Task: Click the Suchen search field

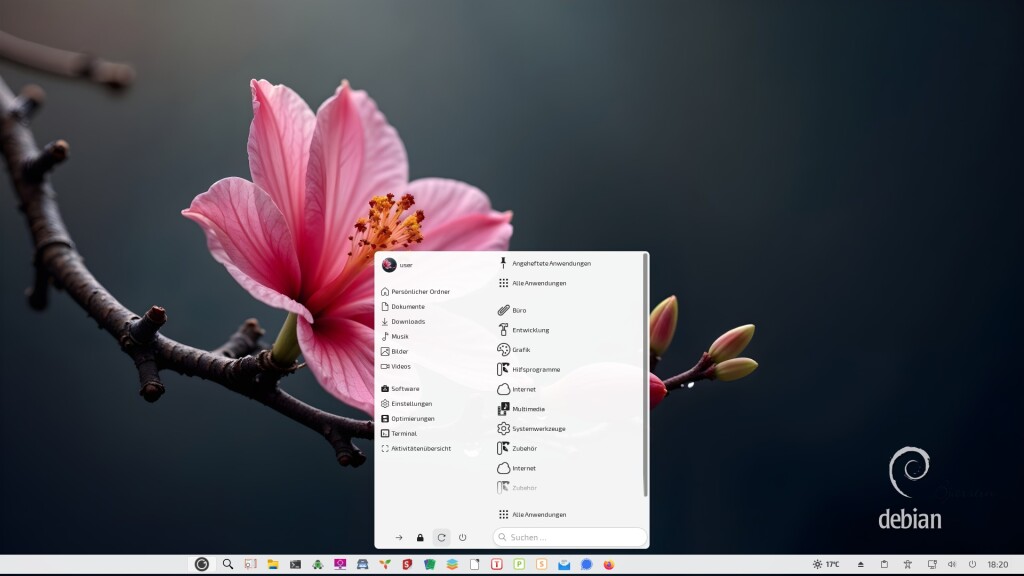Action: pyautogui.click(x=570, y=537)
